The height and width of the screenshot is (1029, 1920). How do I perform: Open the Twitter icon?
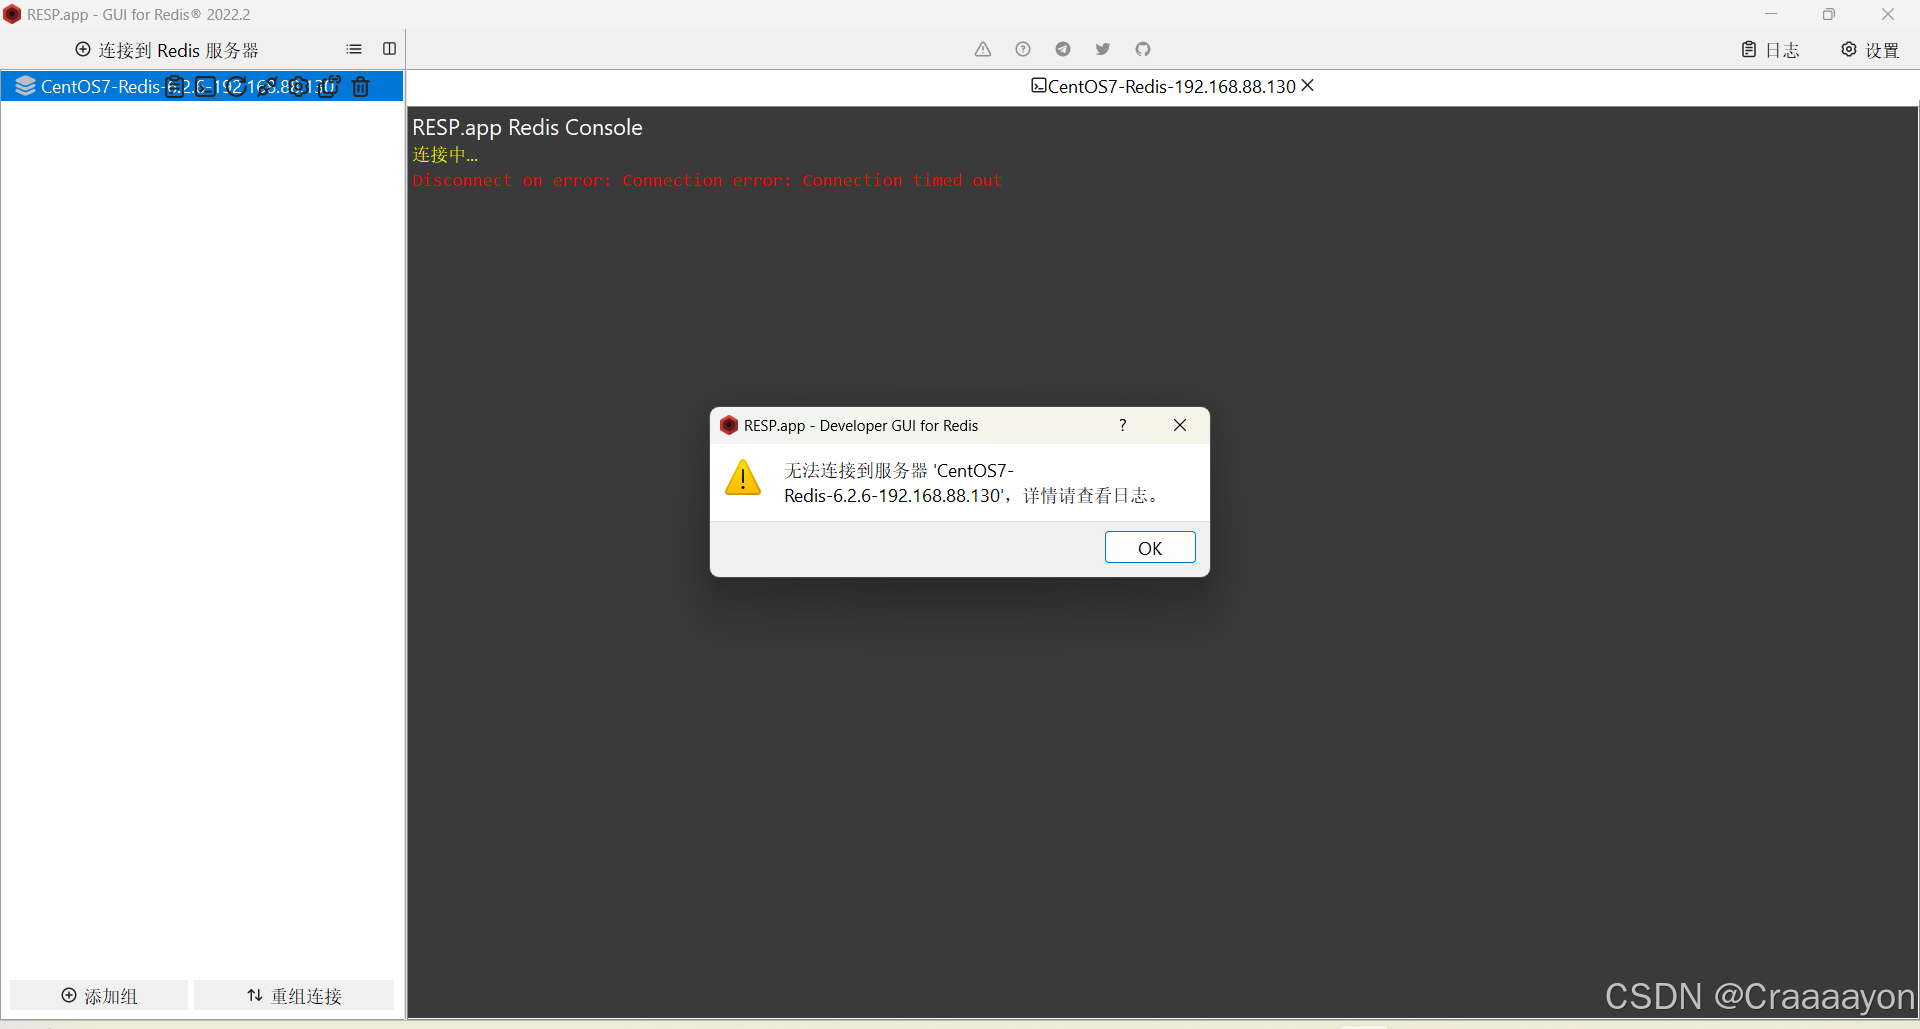point(1103,49)
